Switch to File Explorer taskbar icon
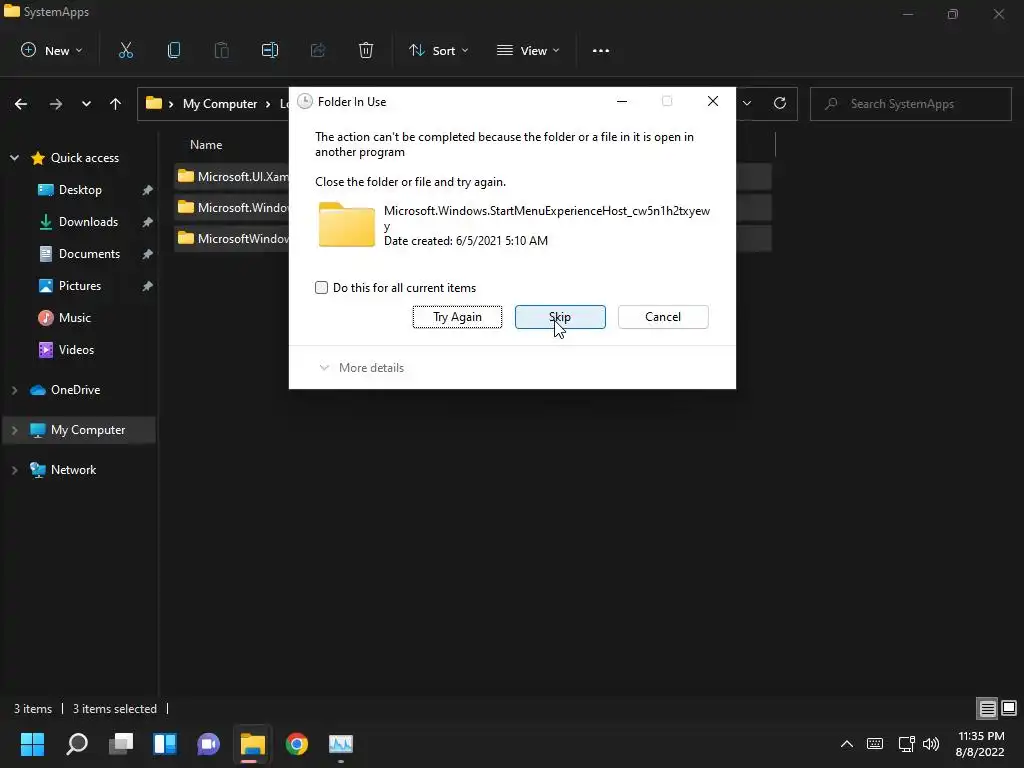The height and width of the screenshot is (768, 1024). tap(253, 744)
